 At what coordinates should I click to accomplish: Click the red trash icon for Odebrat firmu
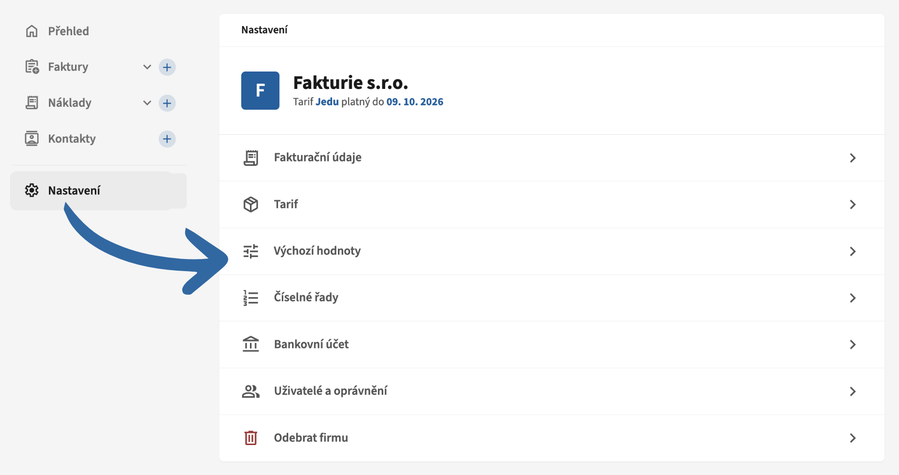click(x=251, y=438)
